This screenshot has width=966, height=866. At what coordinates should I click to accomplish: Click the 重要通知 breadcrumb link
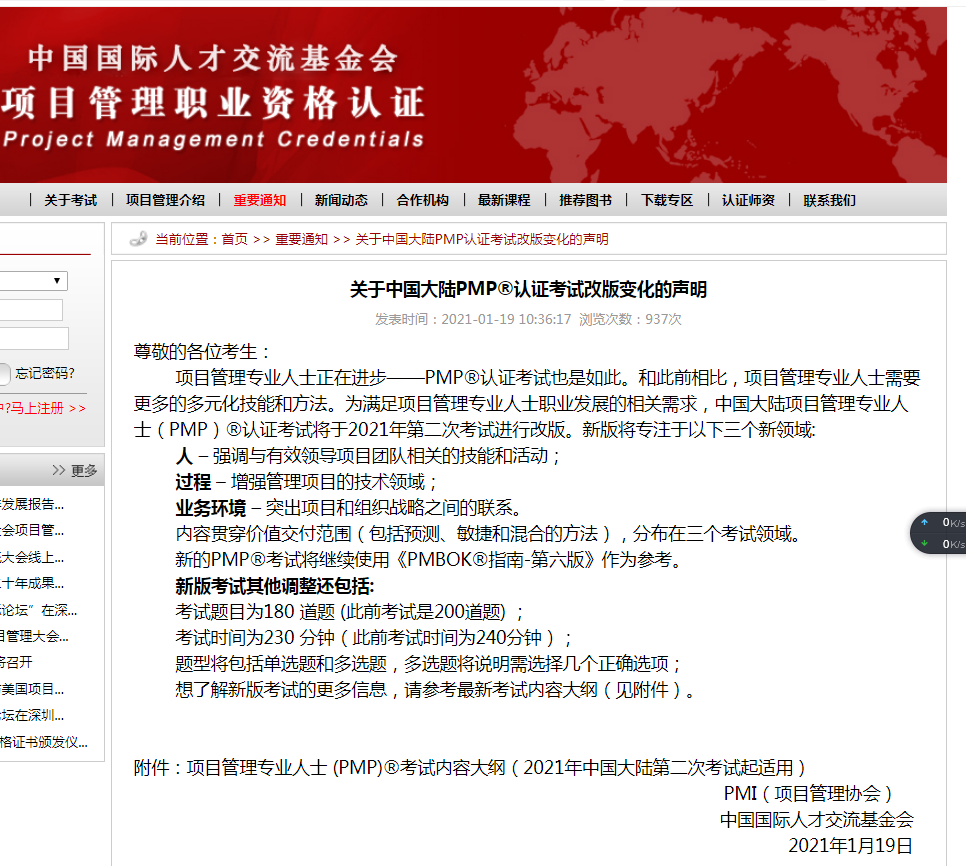[301, 239]
